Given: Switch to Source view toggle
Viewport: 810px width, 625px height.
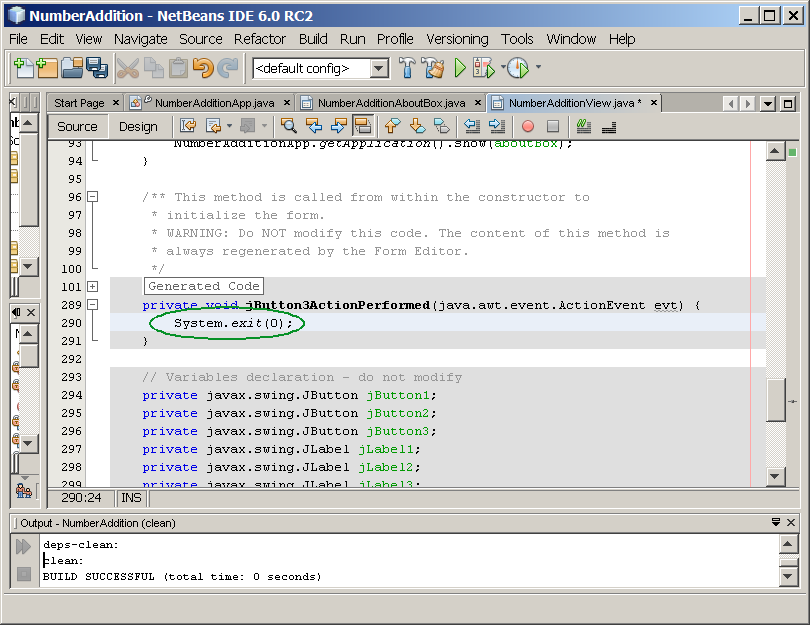Looking at the screenshot, I should pos(77,127).
